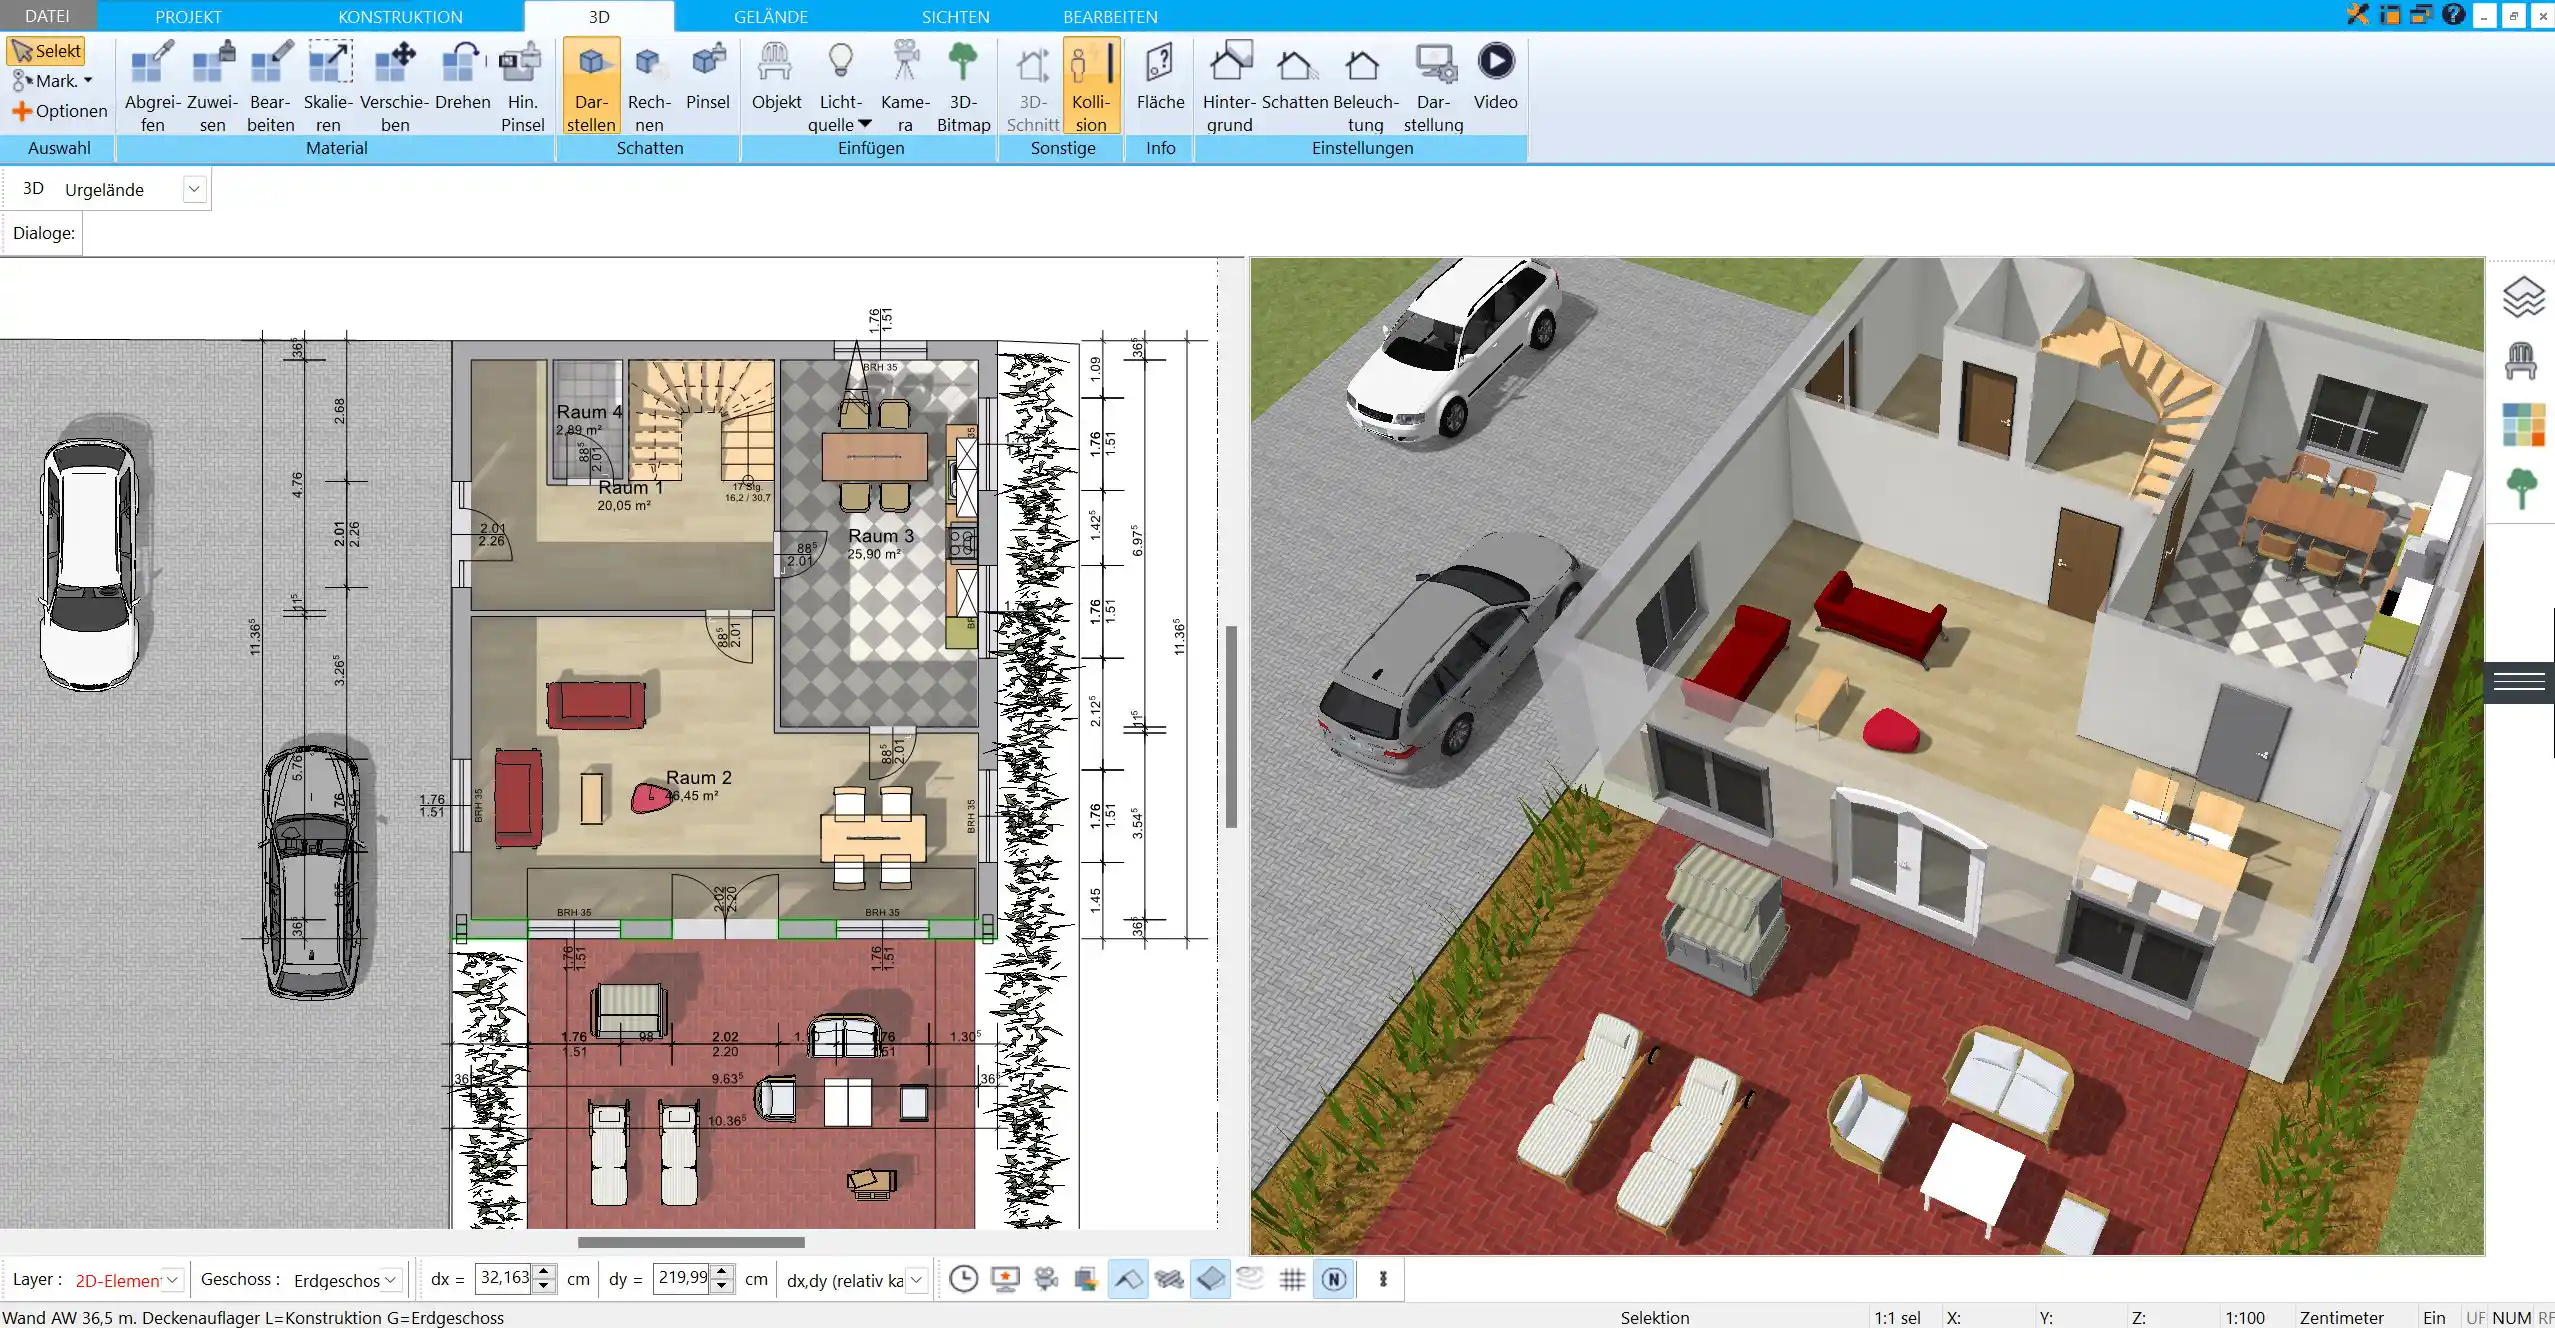
Task: Switch to KONSTRUKTION tab
Action: coord(400,16)
